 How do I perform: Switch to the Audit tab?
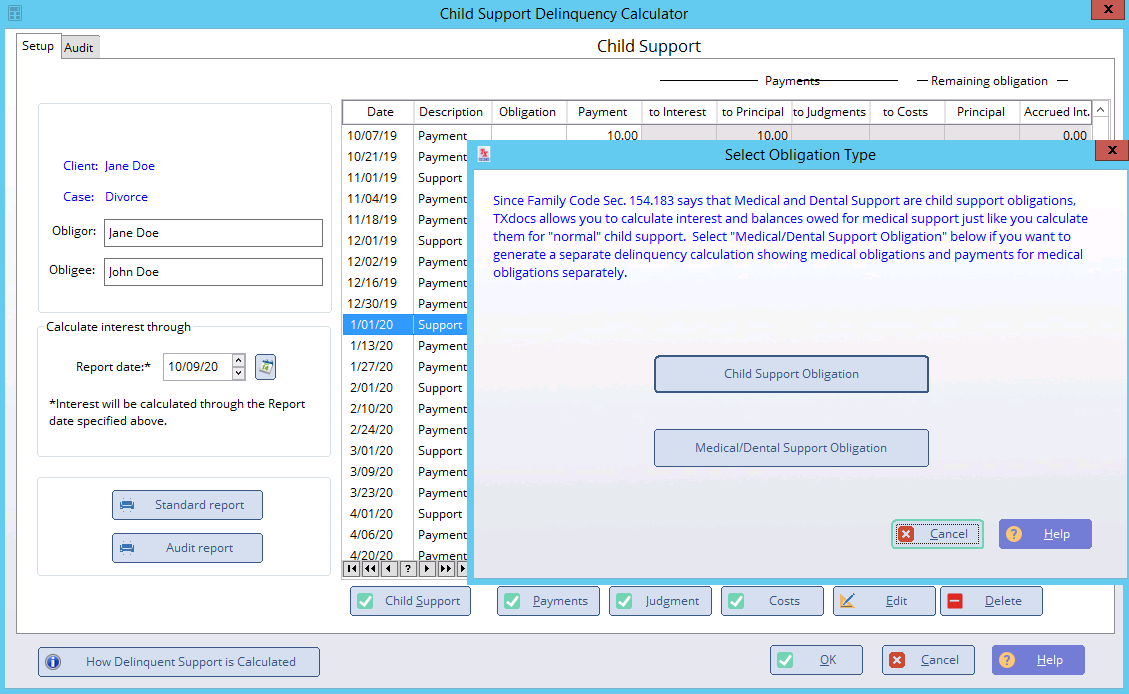(79, 47)
